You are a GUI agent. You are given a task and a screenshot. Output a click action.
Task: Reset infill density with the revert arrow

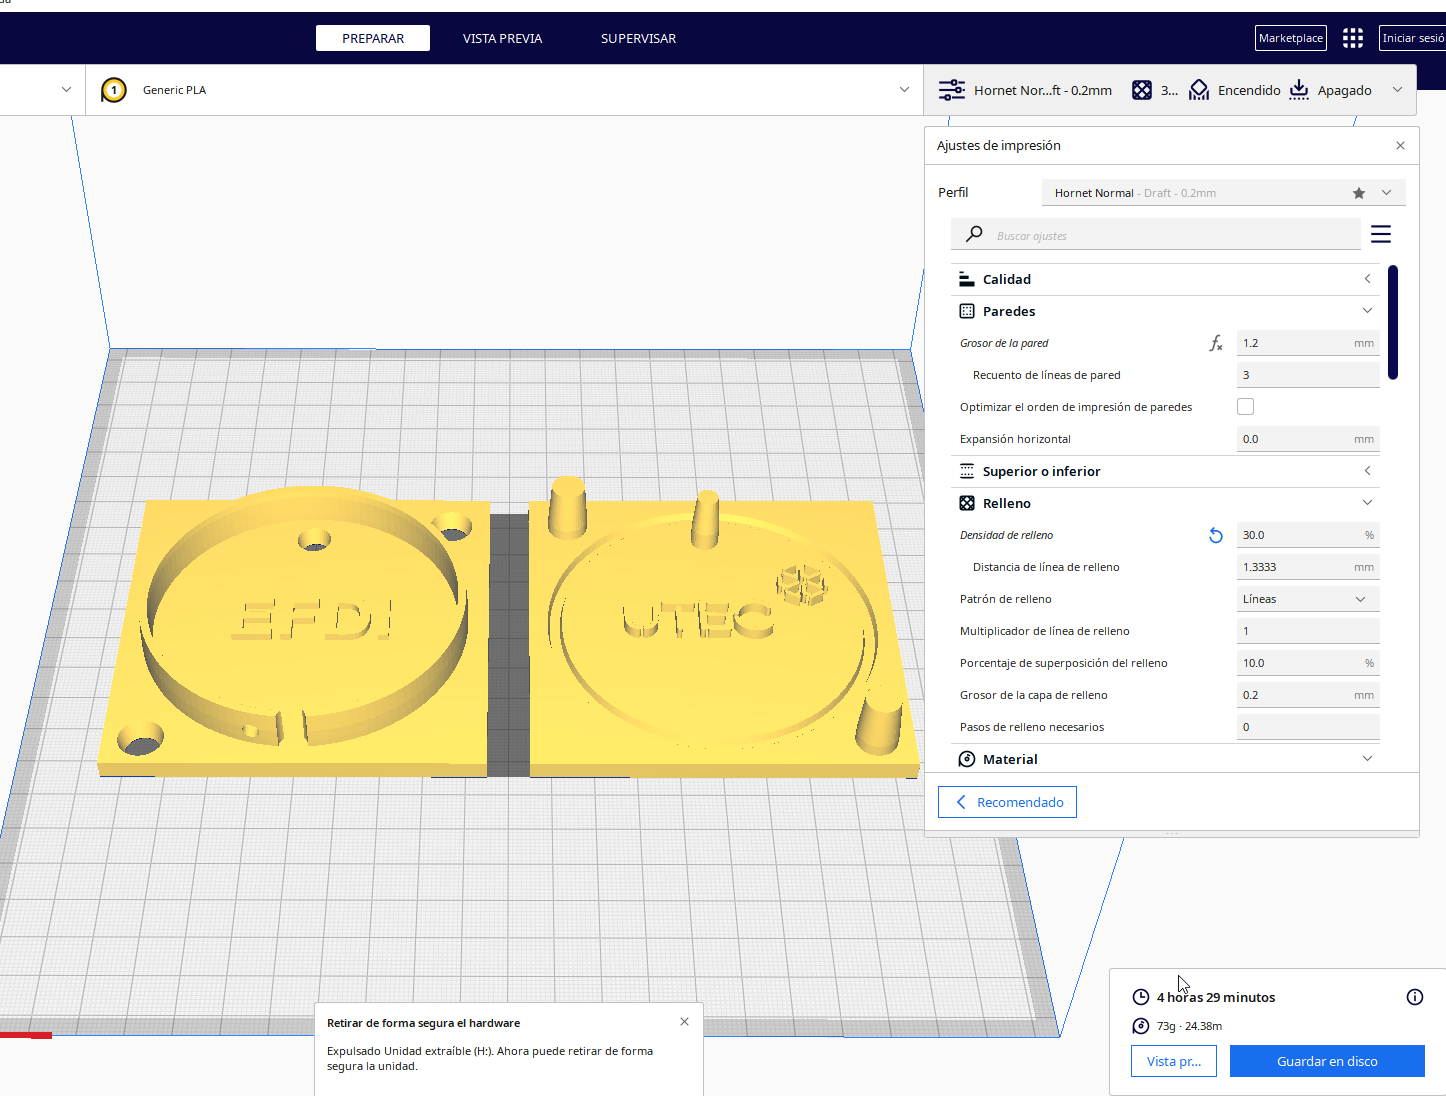tap(1215, 536)
